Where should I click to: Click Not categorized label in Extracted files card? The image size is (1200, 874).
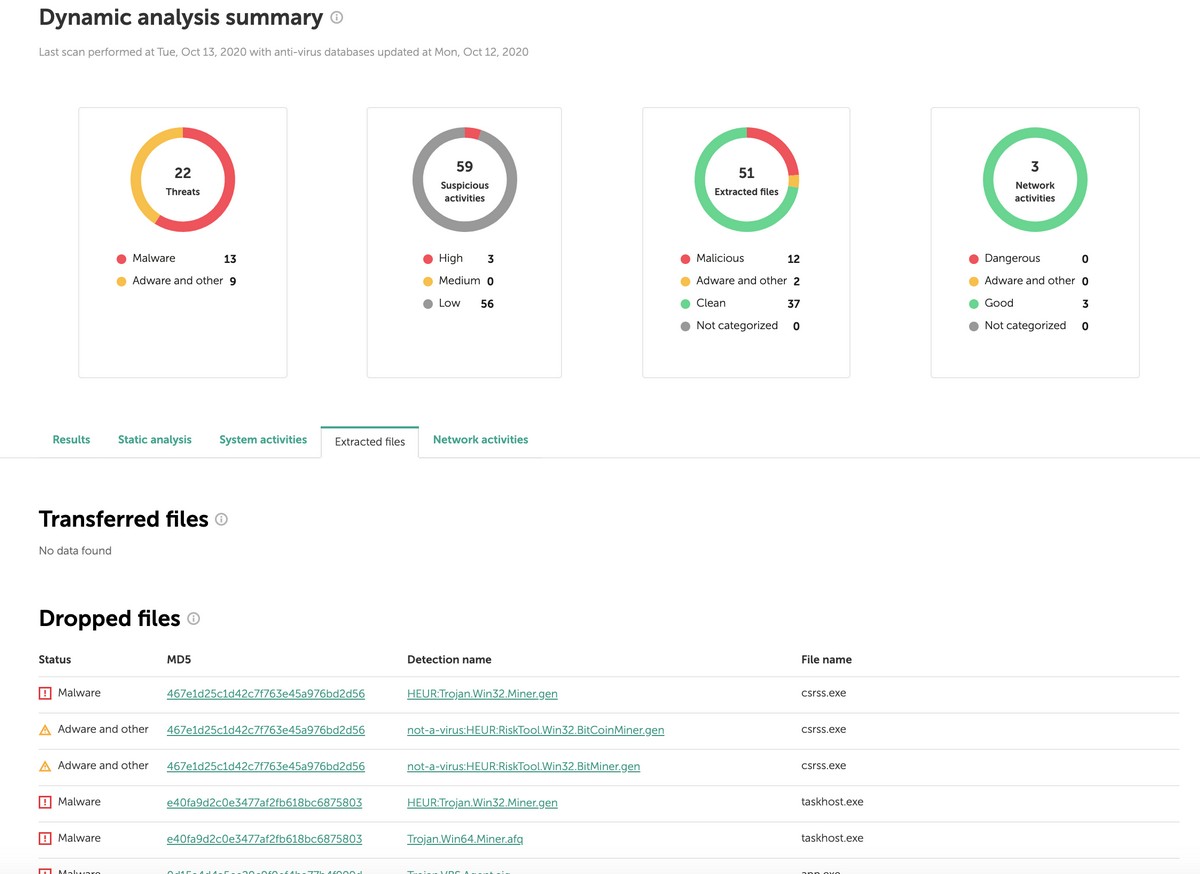click(737, 326)
